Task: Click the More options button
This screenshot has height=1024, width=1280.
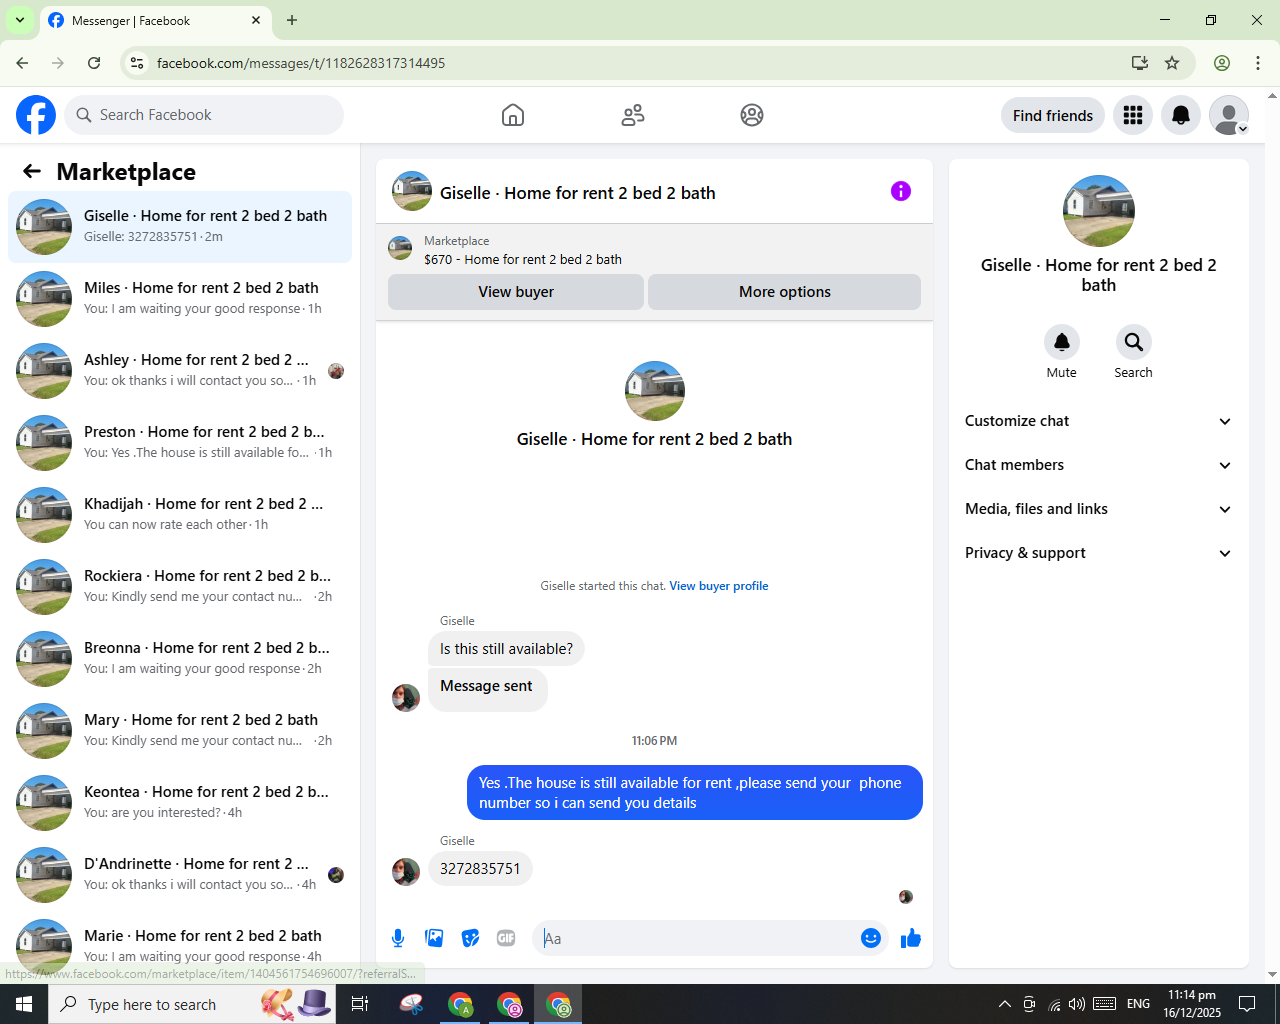Action: pyautogui.click(x=785, y=292)
